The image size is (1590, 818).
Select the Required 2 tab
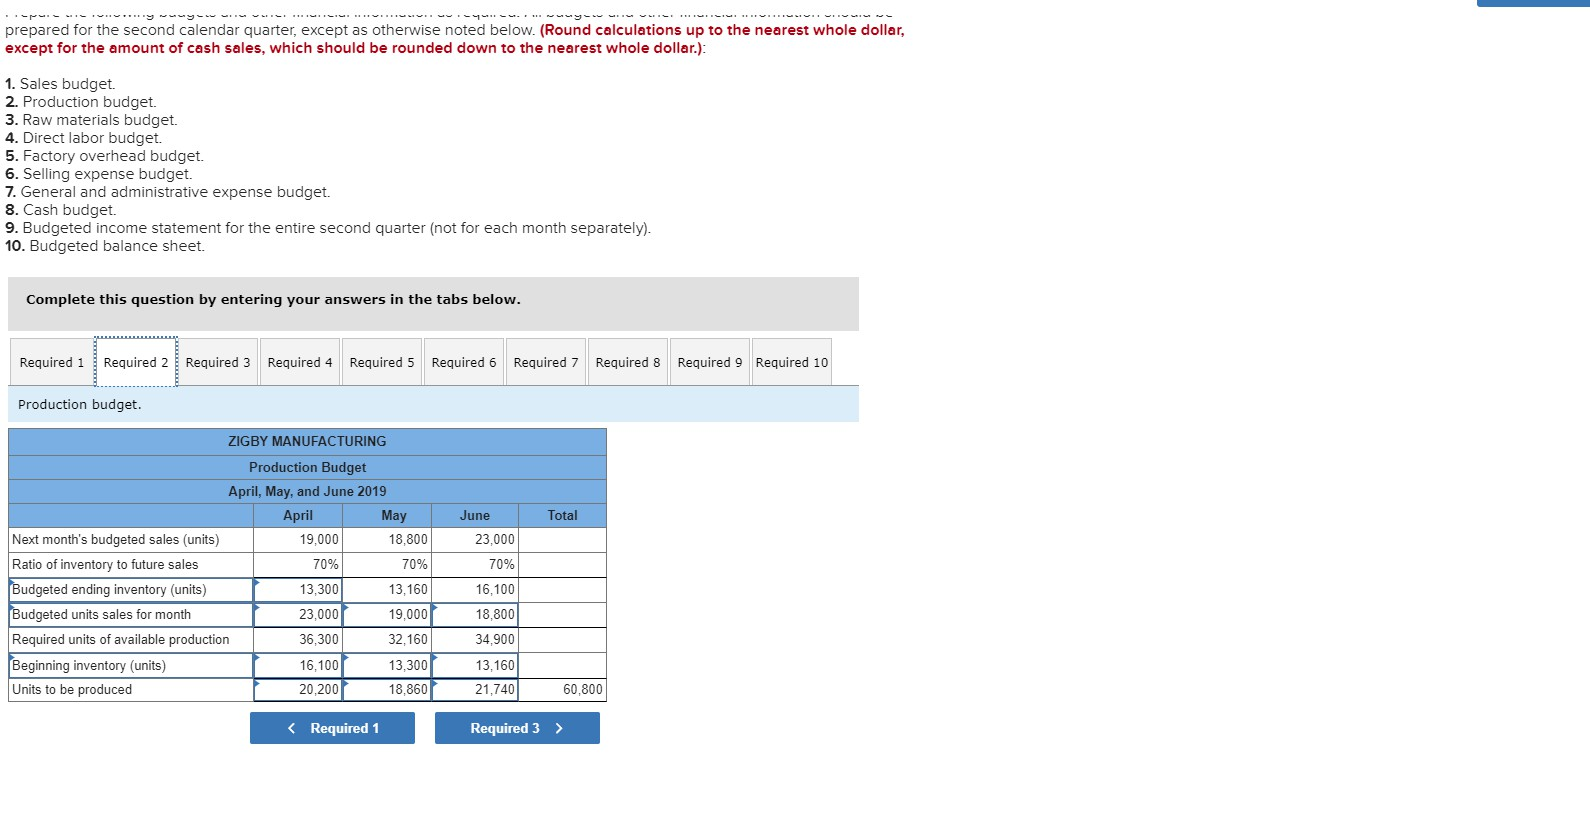[136, 362]
